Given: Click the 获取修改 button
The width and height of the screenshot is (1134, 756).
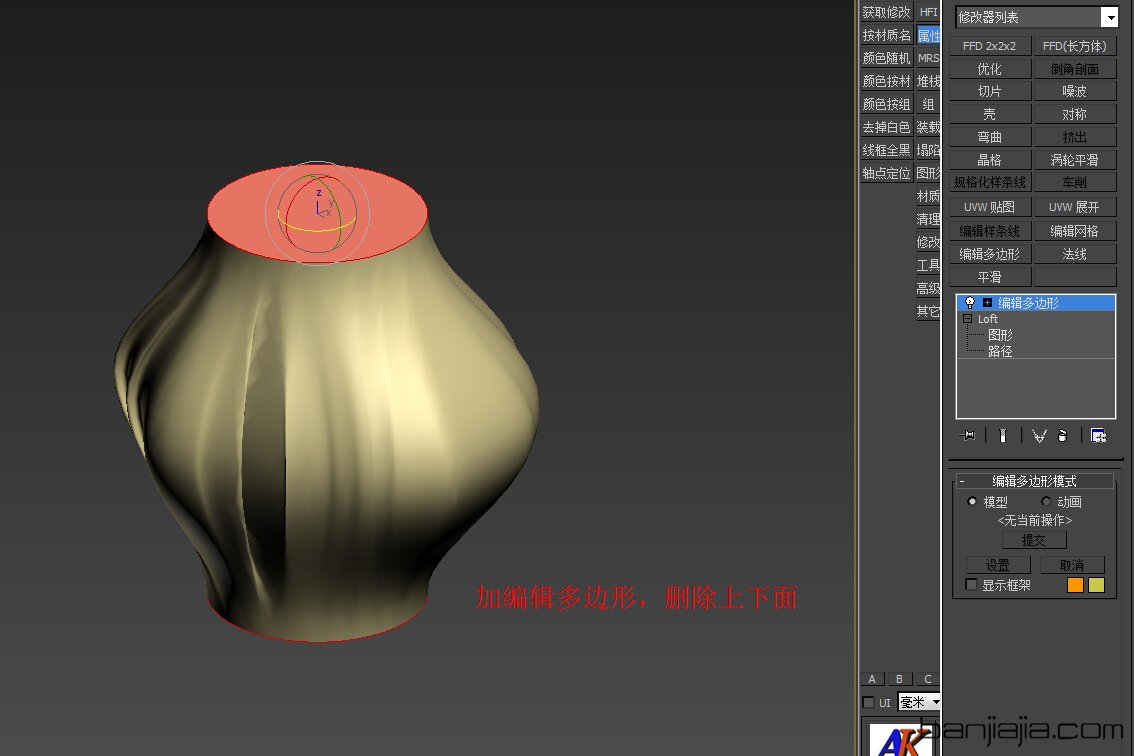Looking at the screenshot, I should click(x=887, y=12).
